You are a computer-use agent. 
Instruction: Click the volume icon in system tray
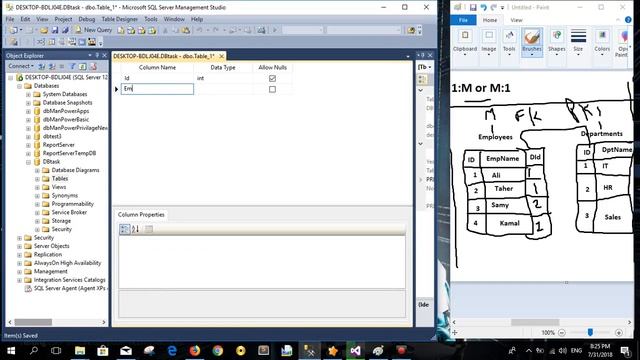(x=563, y=351)
